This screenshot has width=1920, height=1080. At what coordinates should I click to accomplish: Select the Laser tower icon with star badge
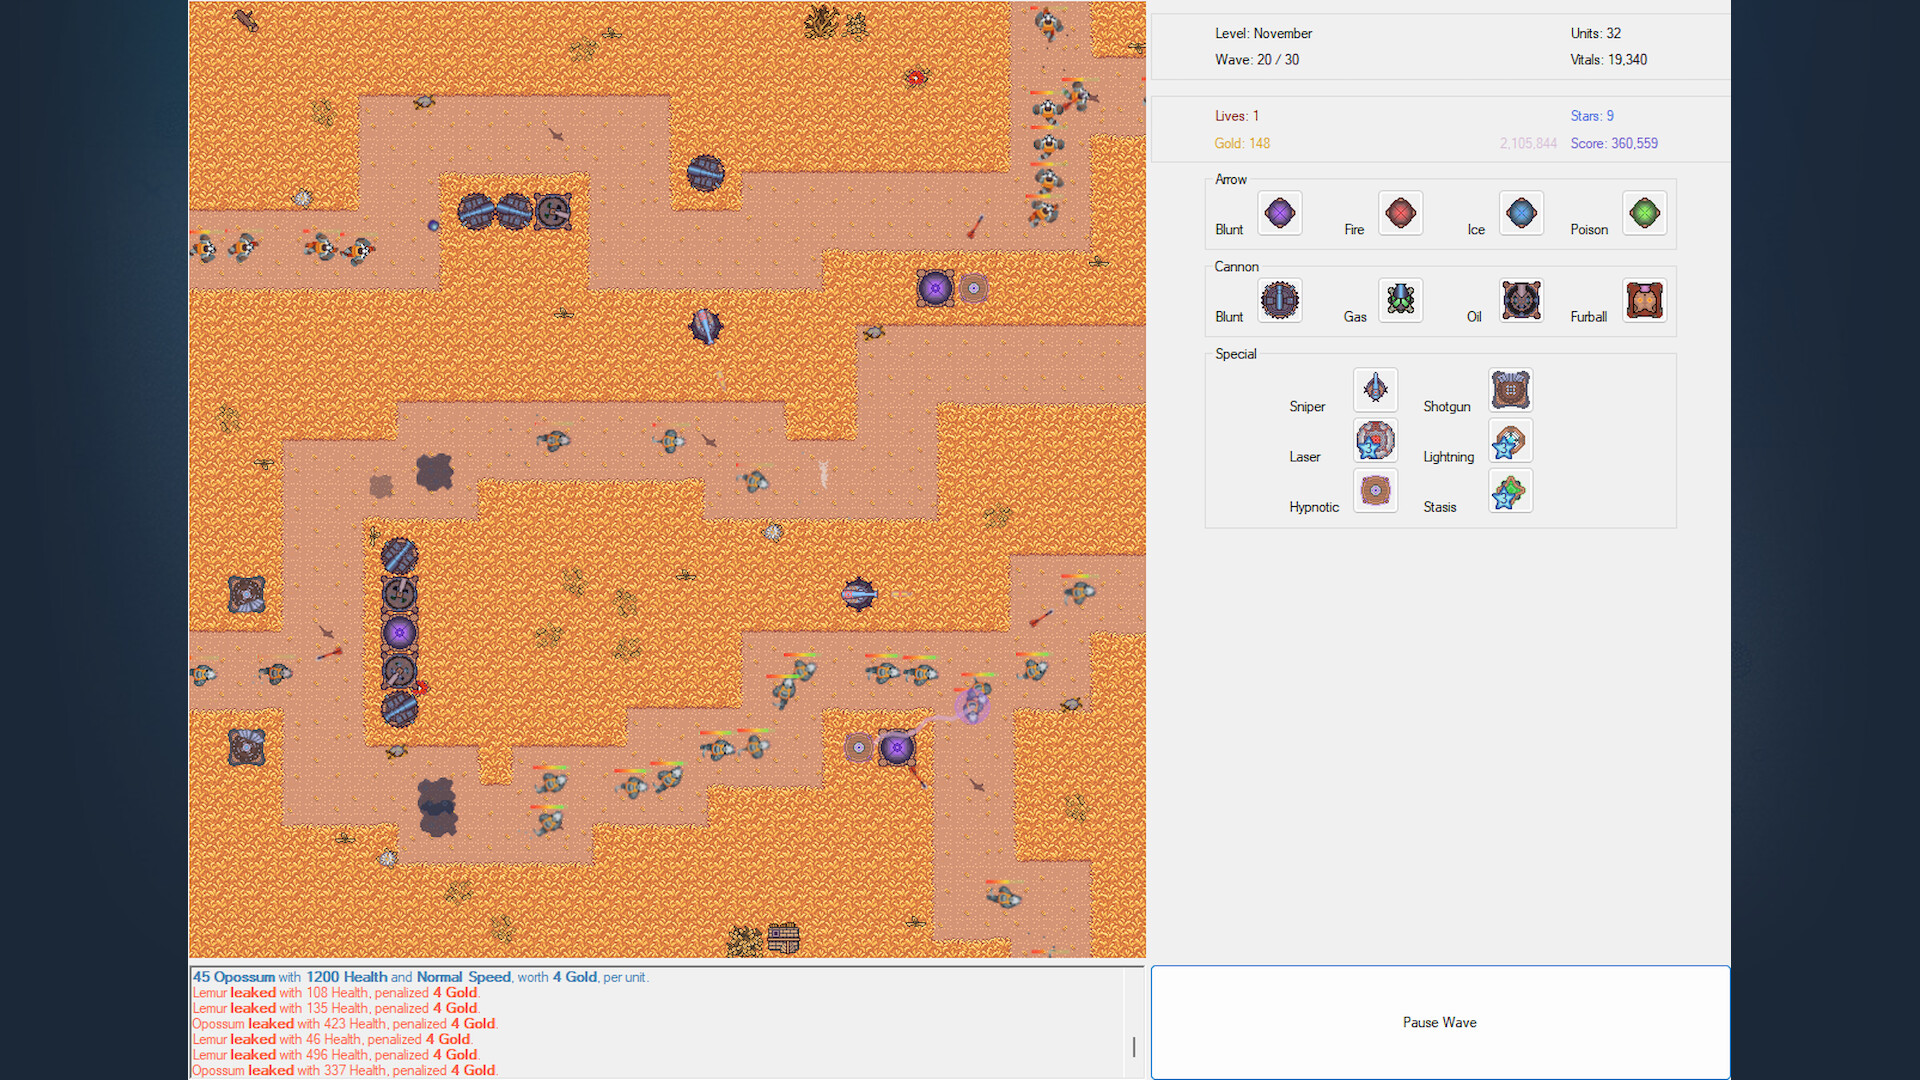tap(1375, 440)
